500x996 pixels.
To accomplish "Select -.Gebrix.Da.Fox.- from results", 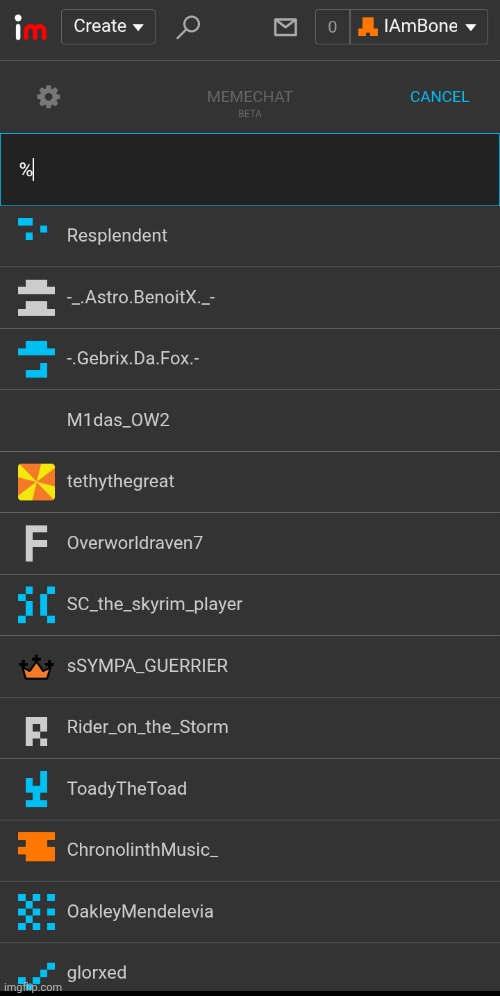I will [250, 359].
